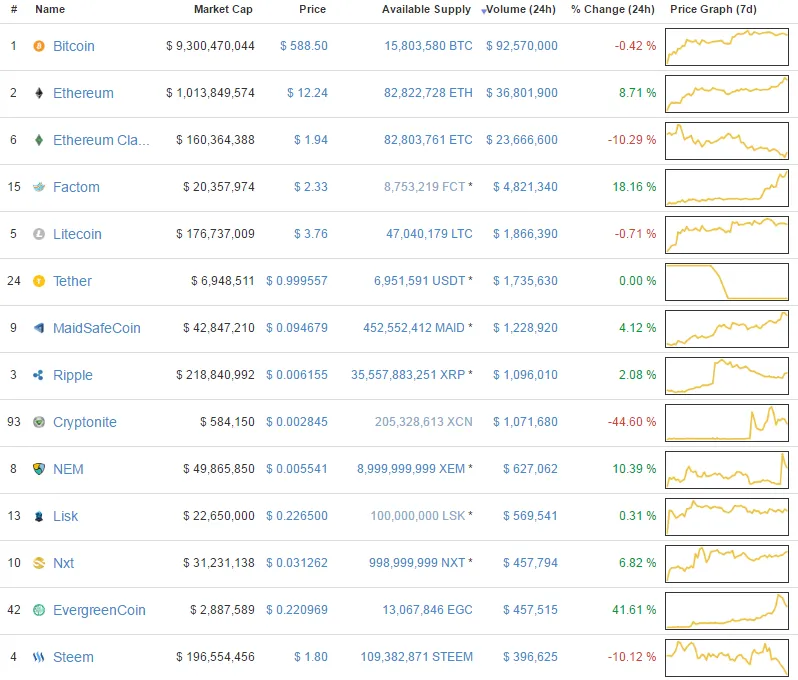Viewport: 798px width, 680px height.
Task: Click the NEM shield icon
Action: (39, 469)
